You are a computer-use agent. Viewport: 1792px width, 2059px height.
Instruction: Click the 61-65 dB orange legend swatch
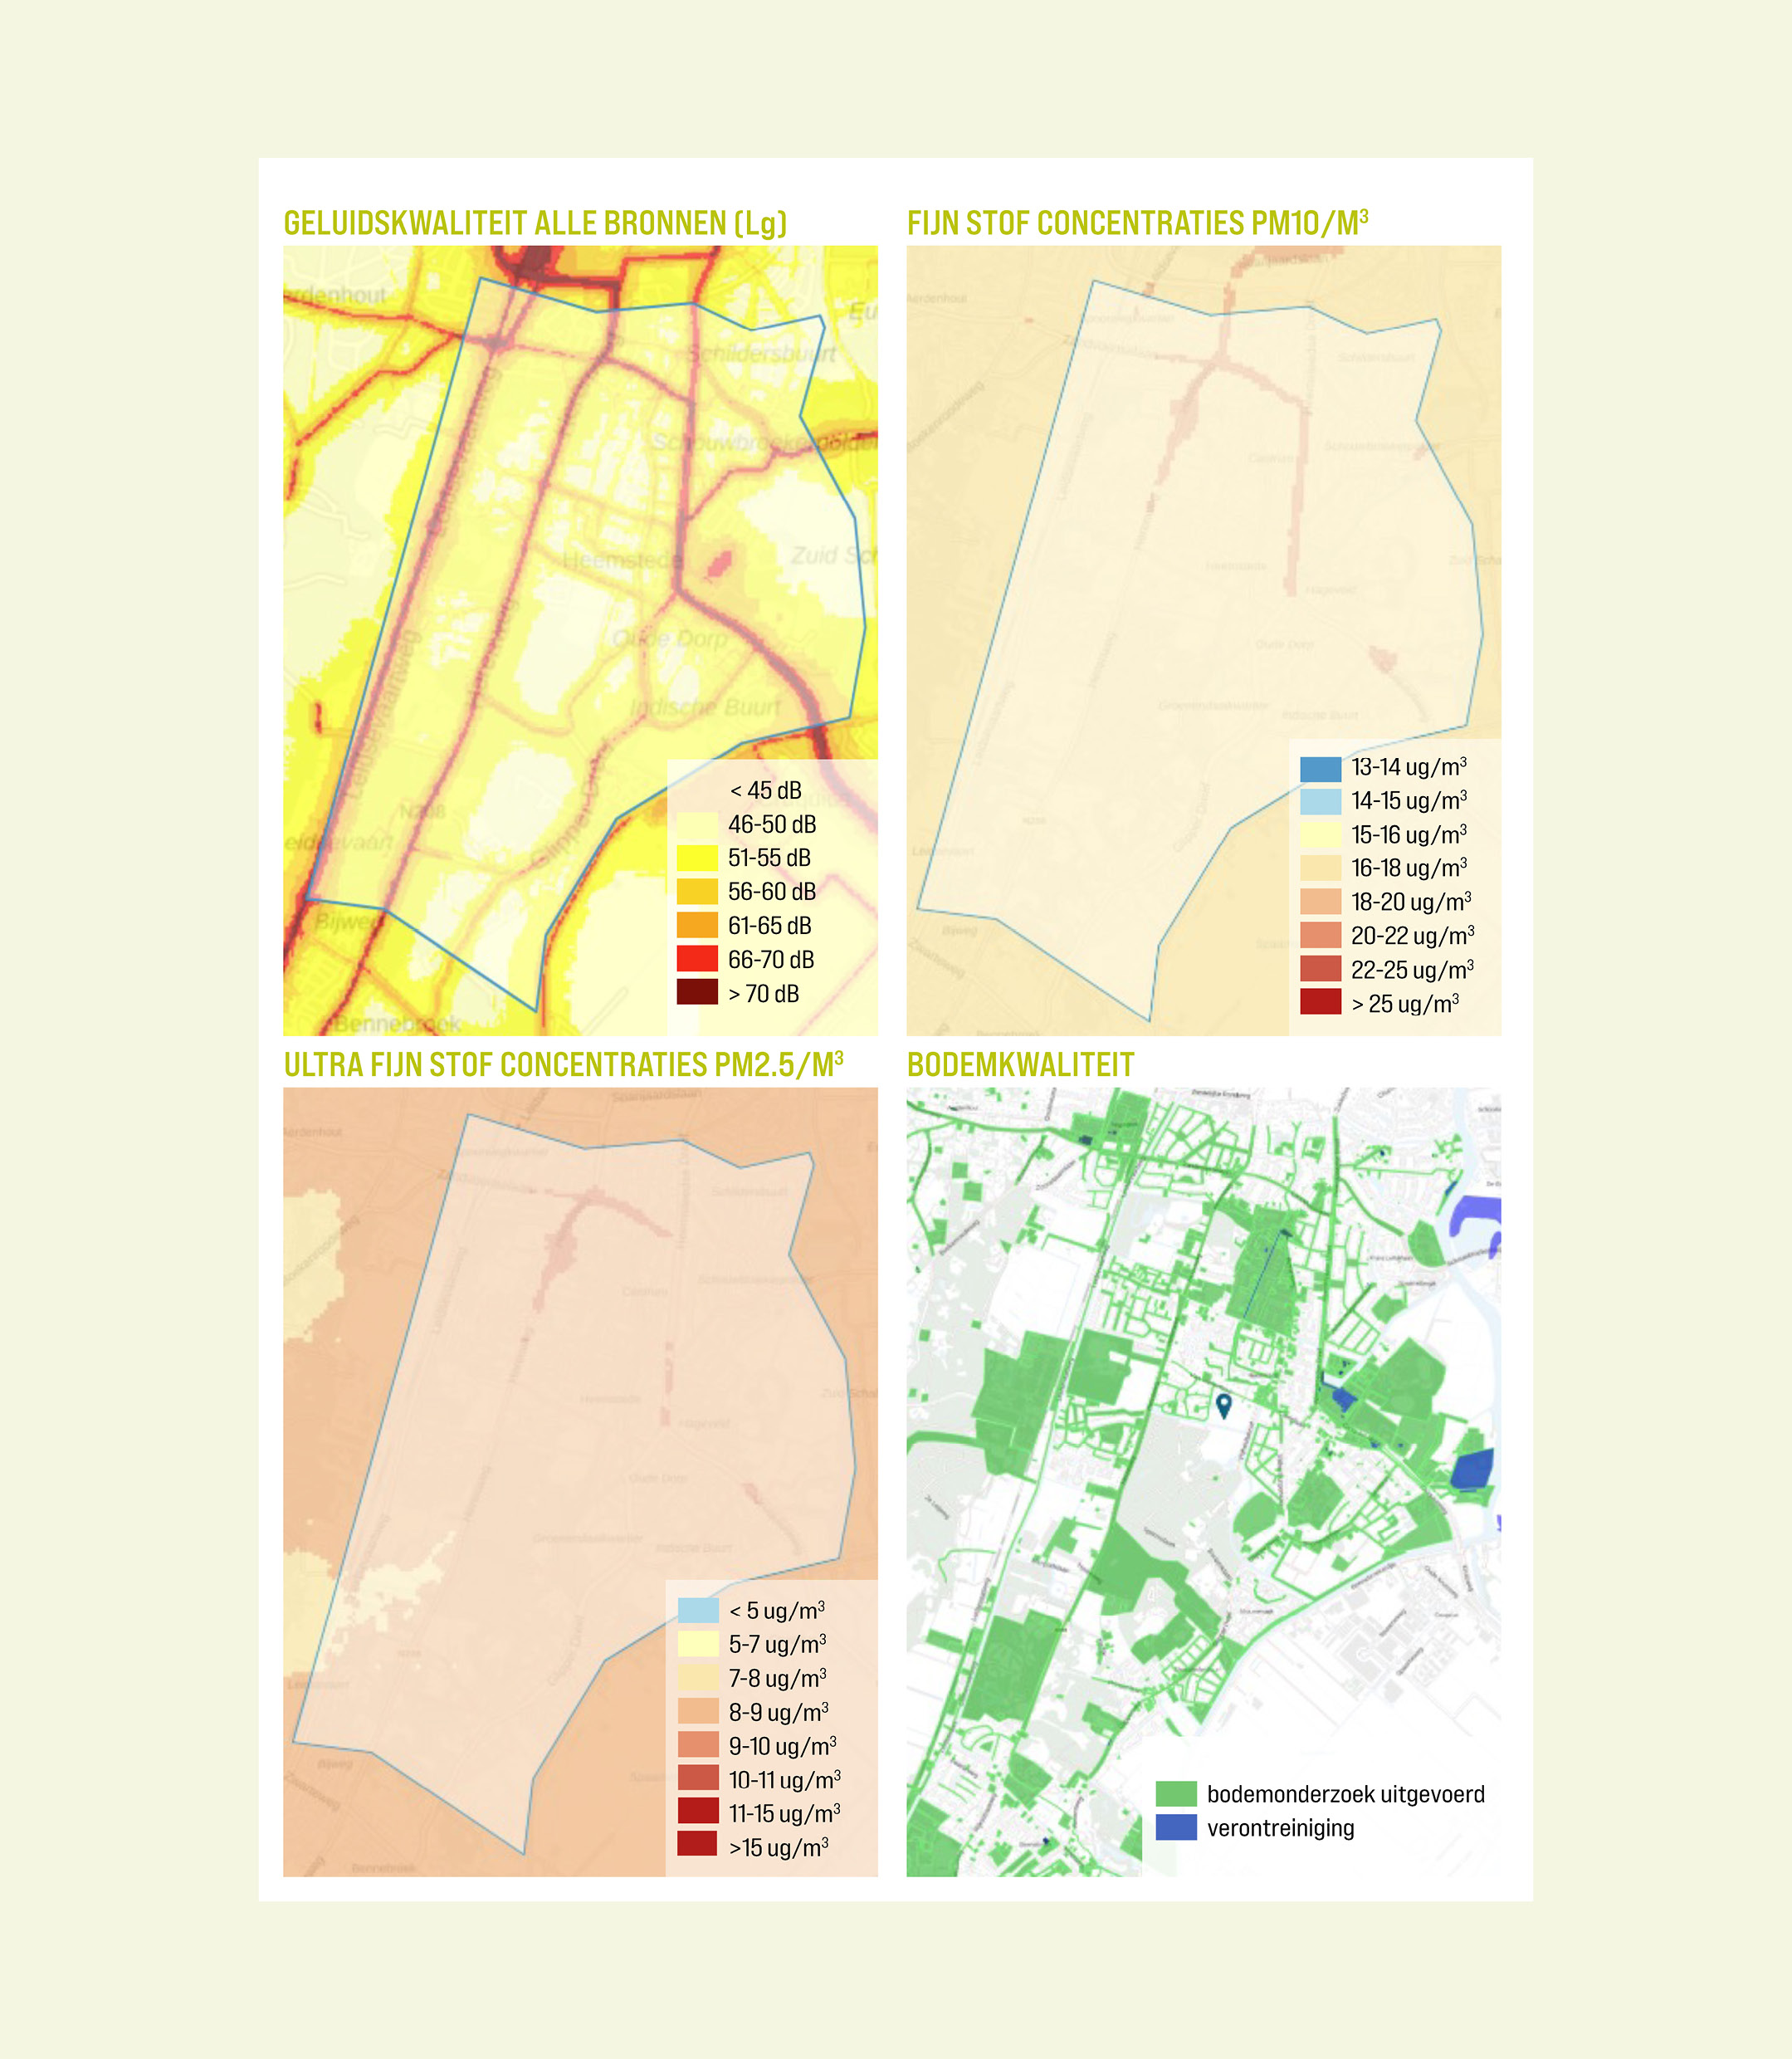click(697, 924)
